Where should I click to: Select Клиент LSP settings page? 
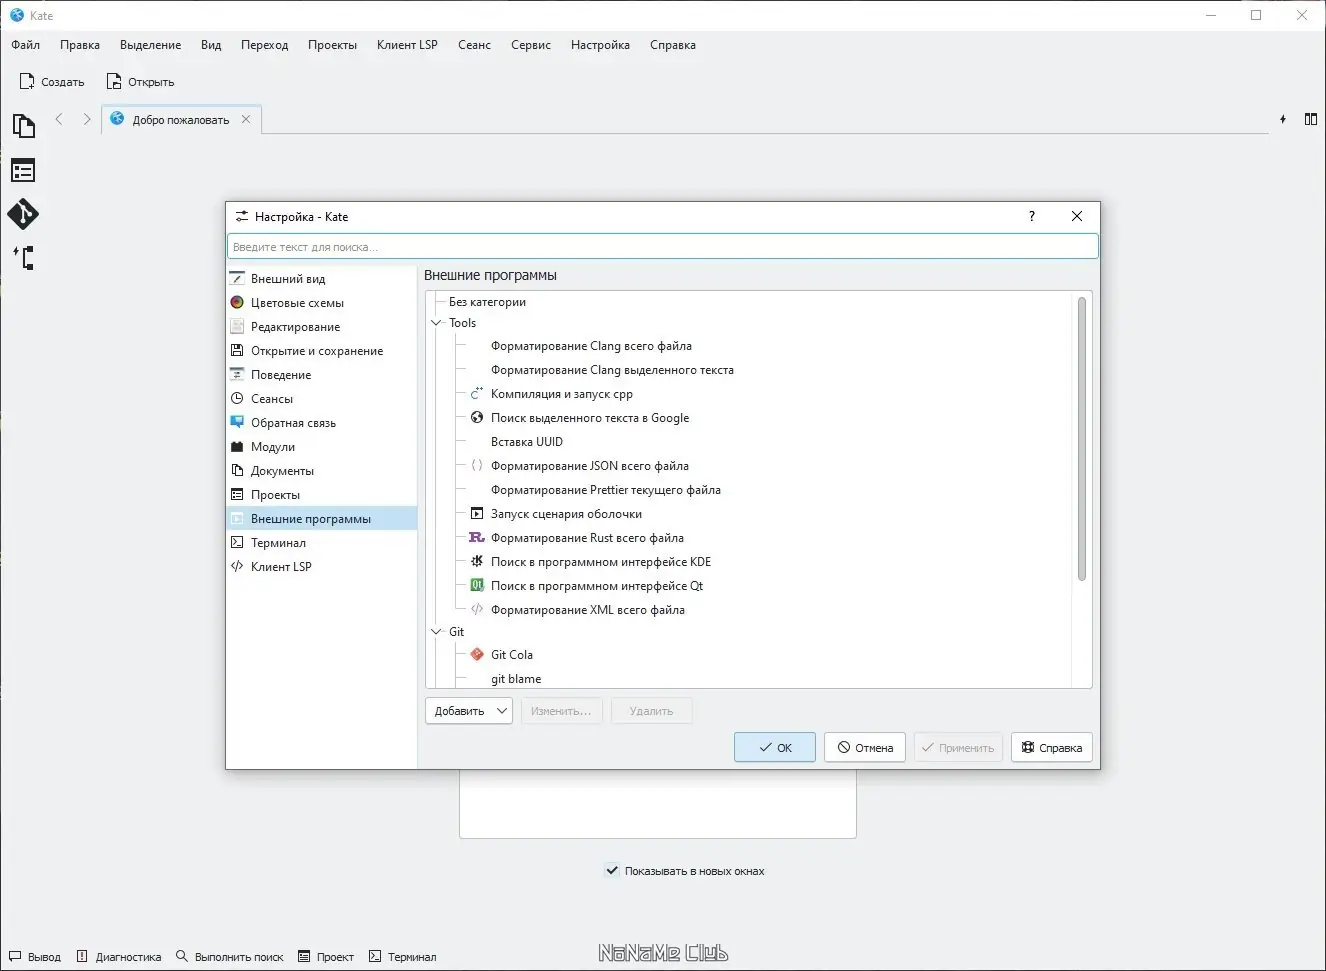click(321, 567)
